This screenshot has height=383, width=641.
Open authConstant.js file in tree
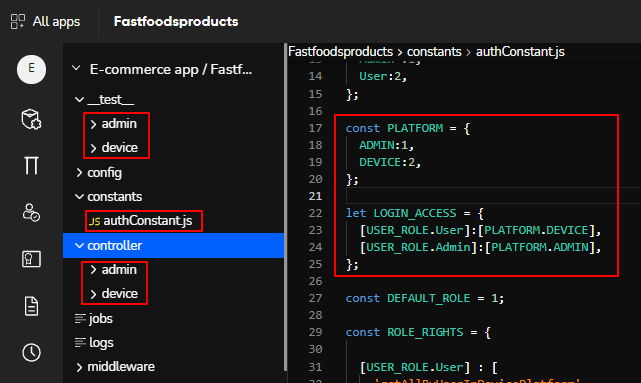[148, 221]
